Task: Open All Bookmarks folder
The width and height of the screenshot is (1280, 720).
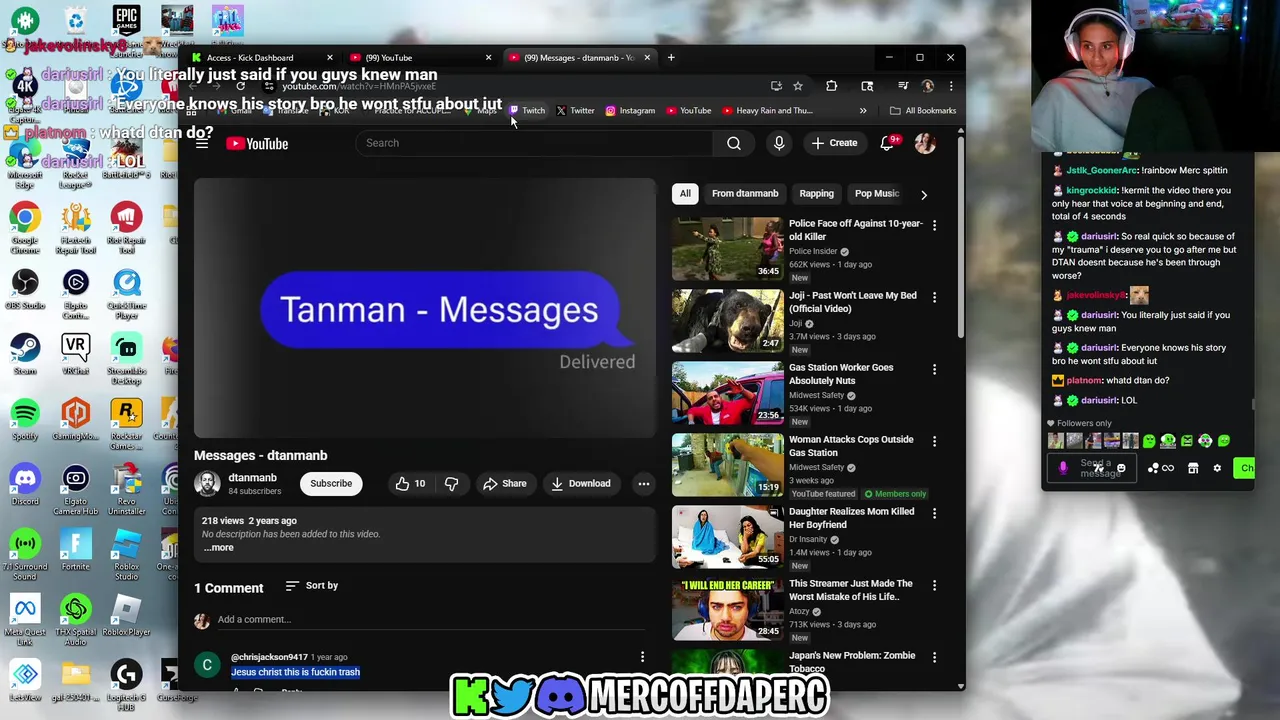Action: pos(923,111)
